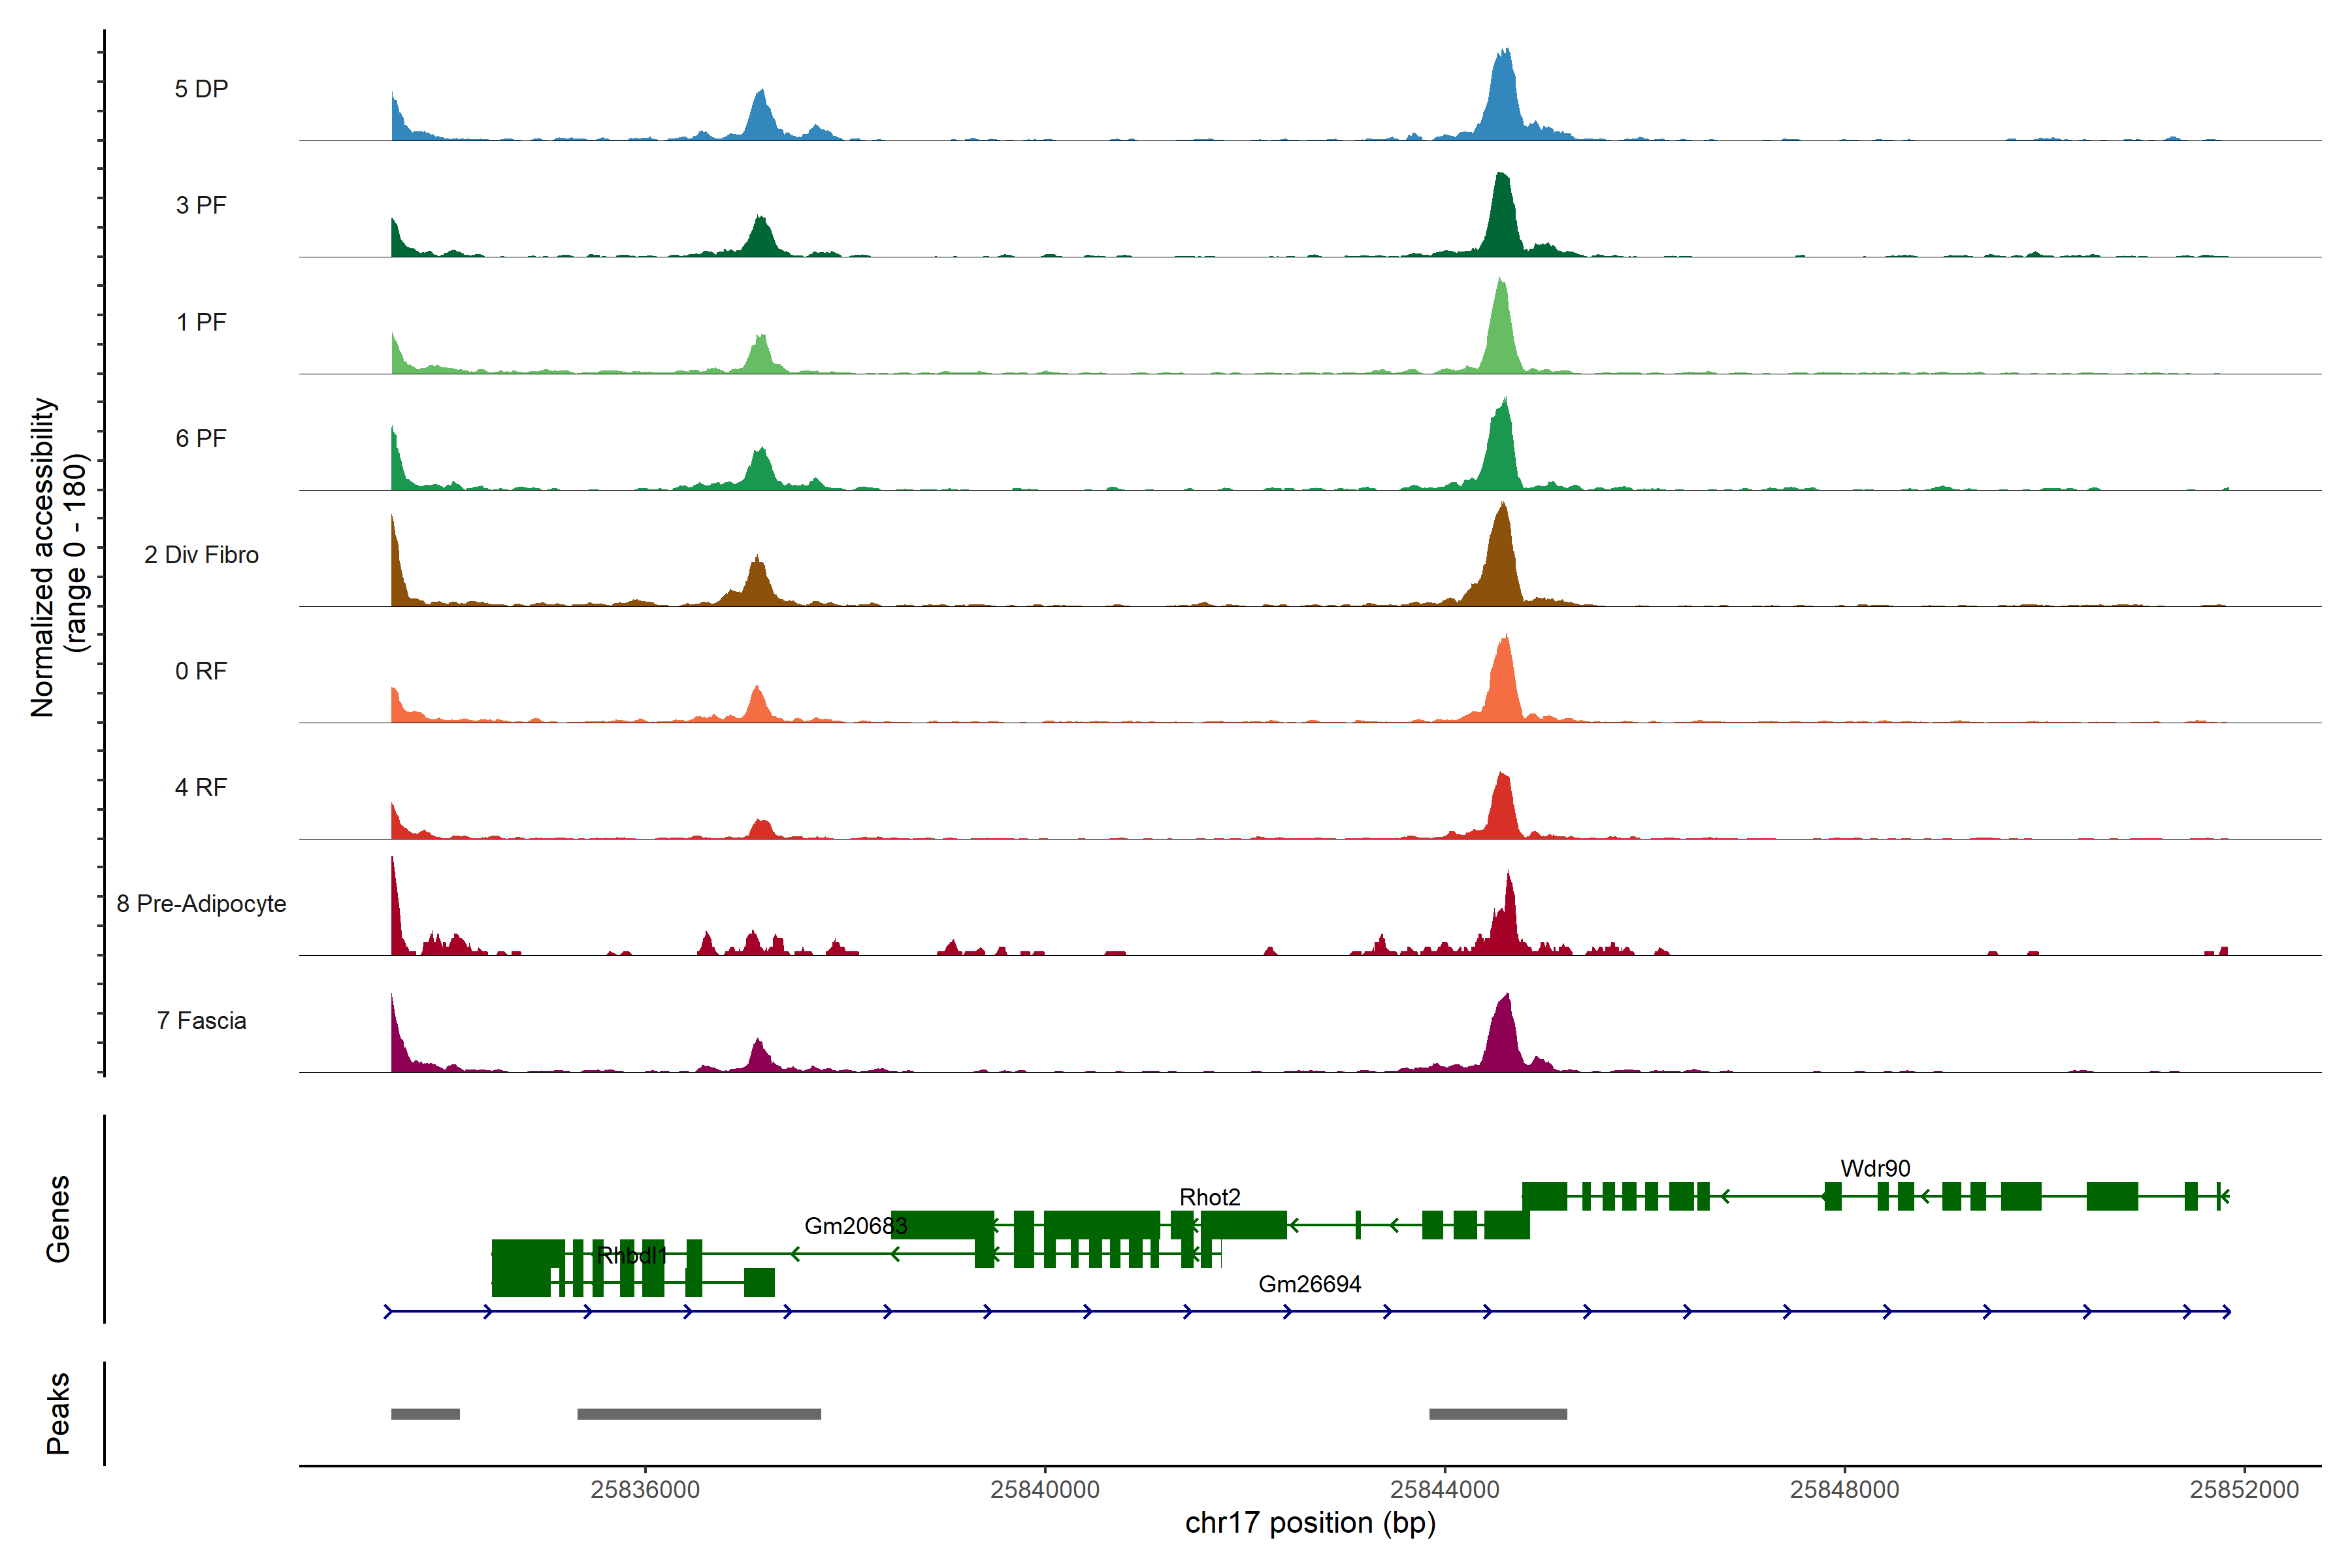Click the 25836000 axis tick label
The width and height of the screenshot is (2352, 1568).
tap(645, 1489)
